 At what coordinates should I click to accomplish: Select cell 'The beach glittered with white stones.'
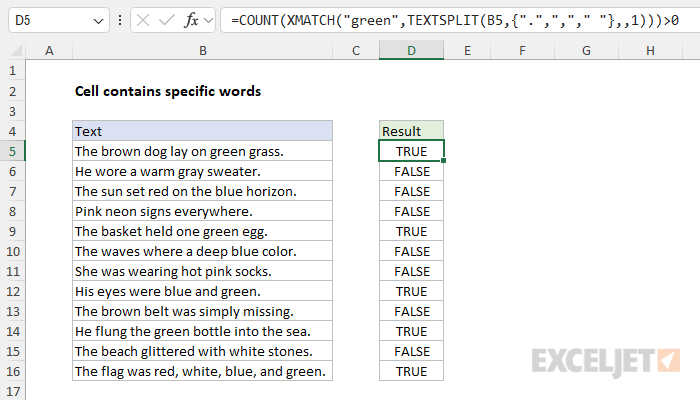tap(203, 351)
